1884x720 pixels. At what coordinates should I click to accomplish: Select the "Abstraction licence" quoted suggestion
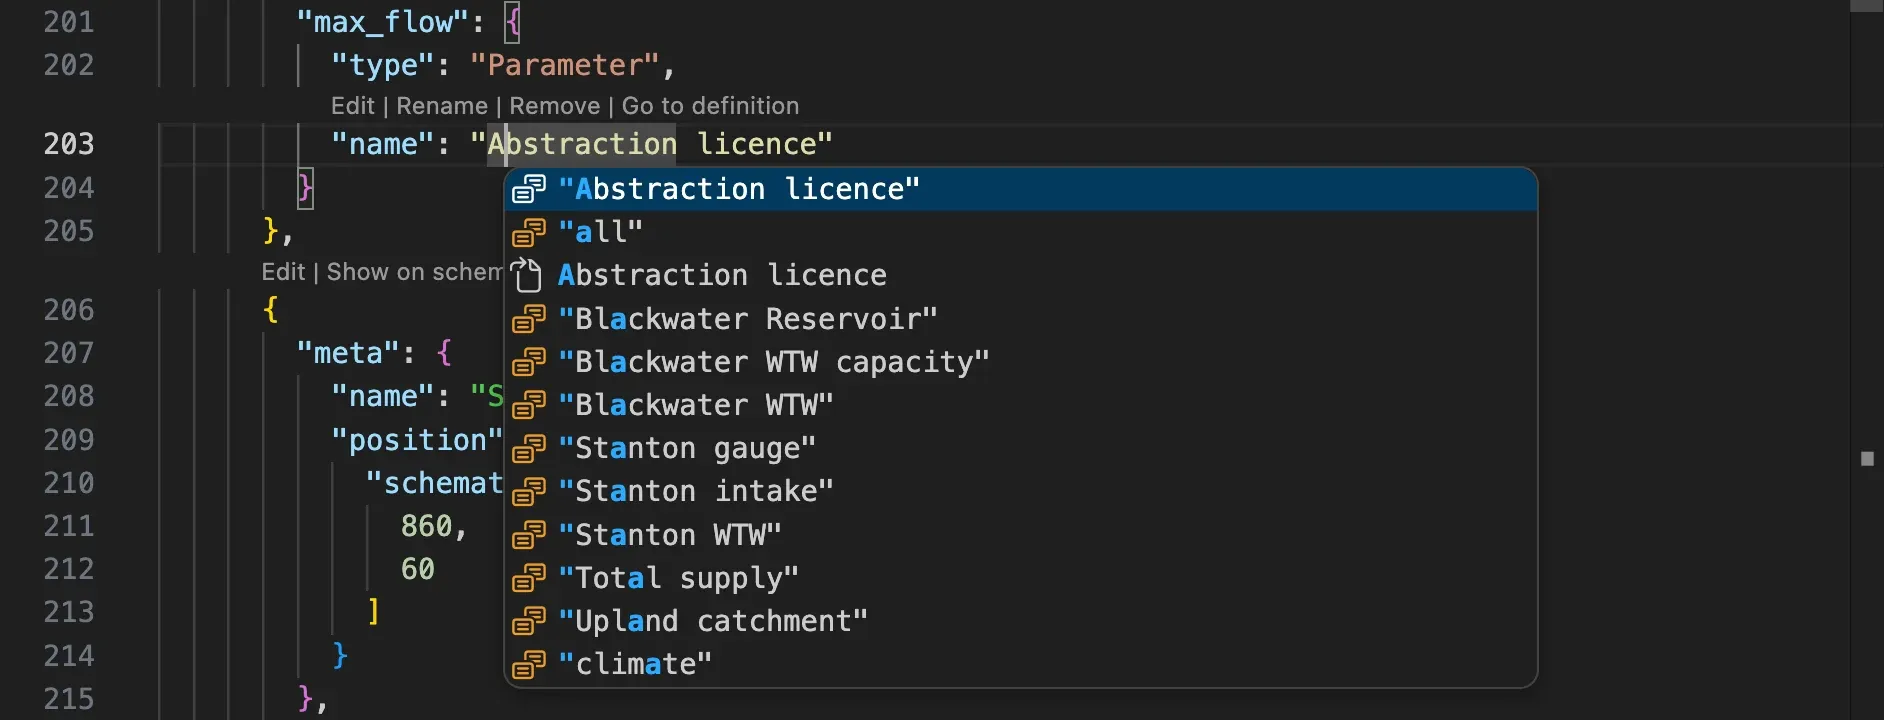(1021, 189)
